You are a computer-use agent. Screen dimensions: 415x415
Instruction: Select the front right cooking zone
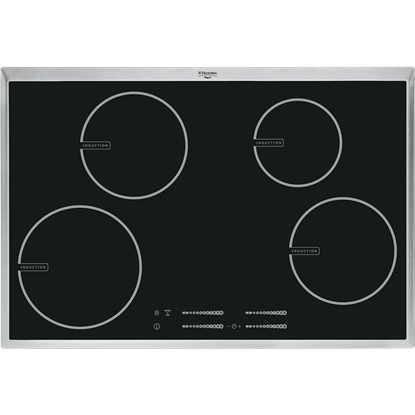(x=343, y=251)
